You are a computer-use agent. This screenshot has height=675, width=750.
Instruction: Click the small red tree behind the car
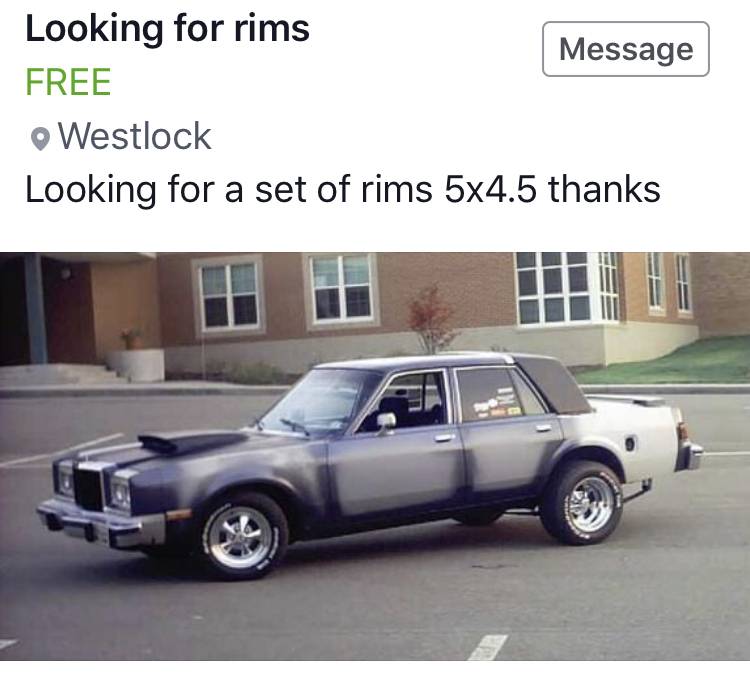pyautogui.click(x=432, y=319)
